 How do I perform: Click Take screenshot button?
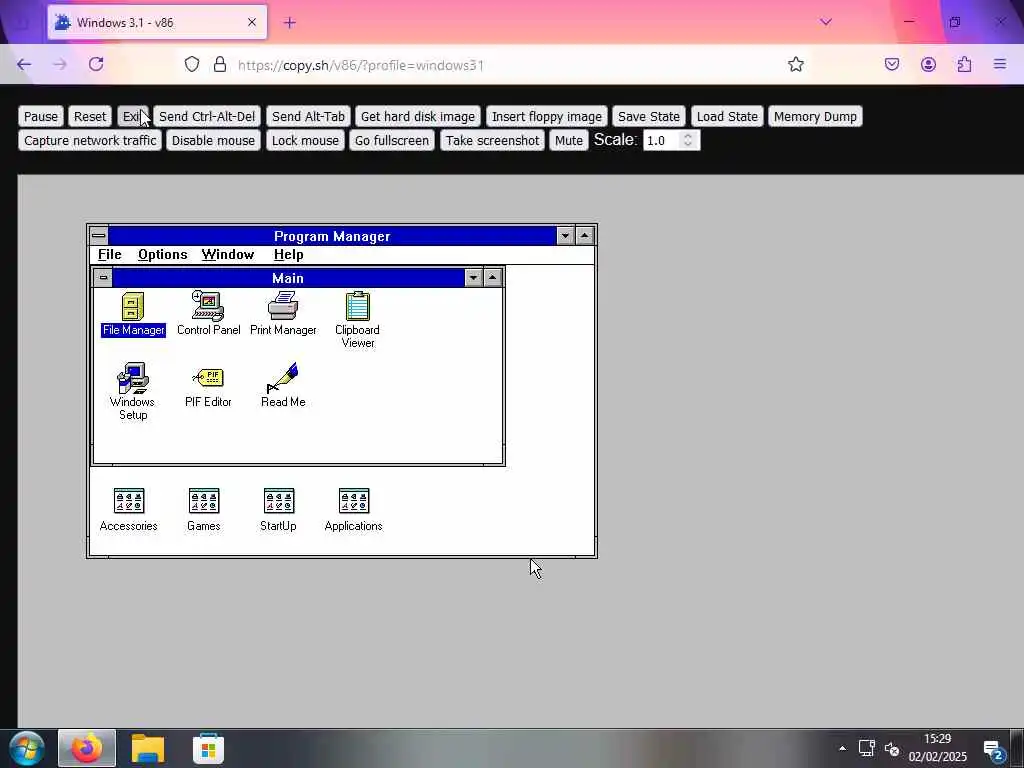tap(492, 140)
